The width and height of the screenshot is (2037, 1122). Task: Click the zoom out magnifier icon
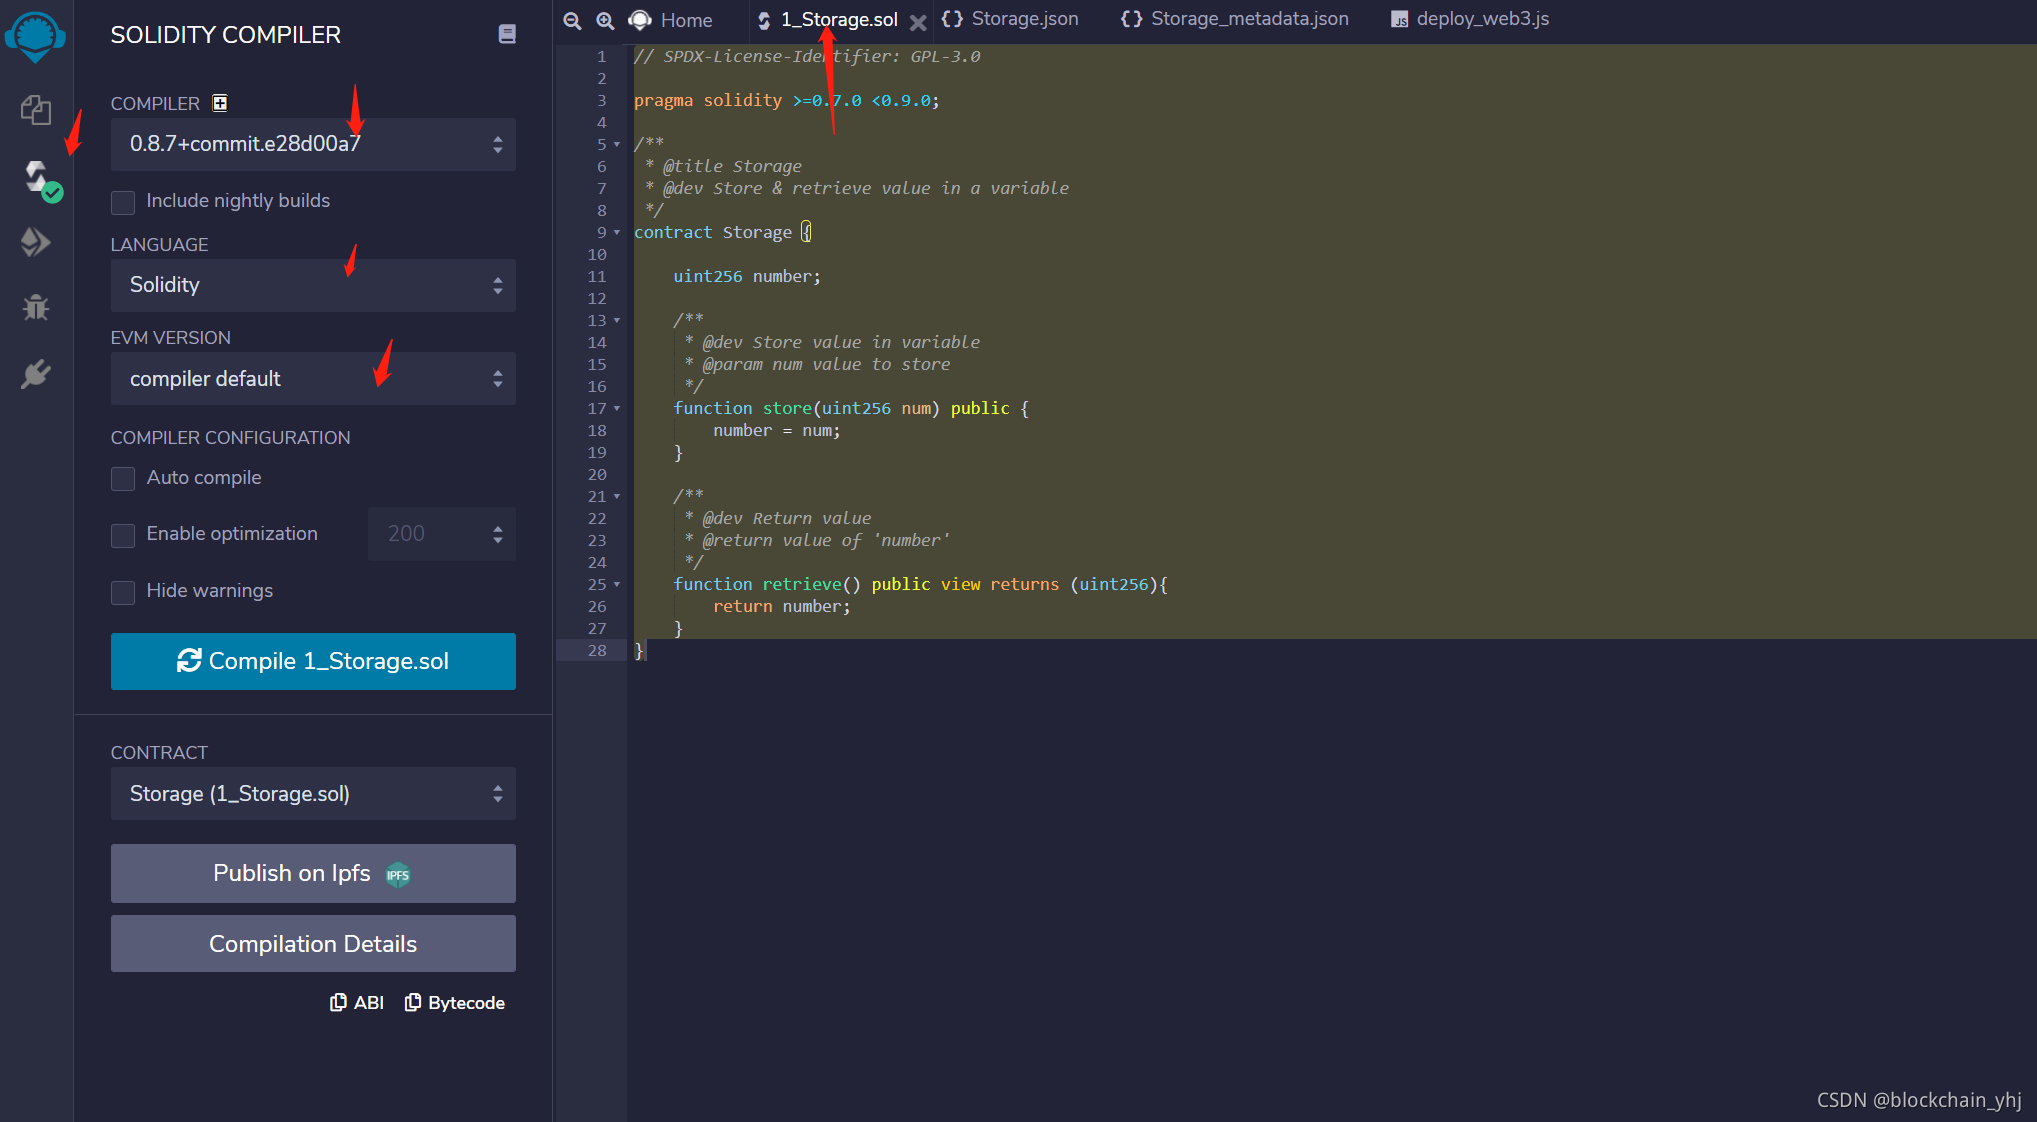pyautogui.click(x=572, y=20)
